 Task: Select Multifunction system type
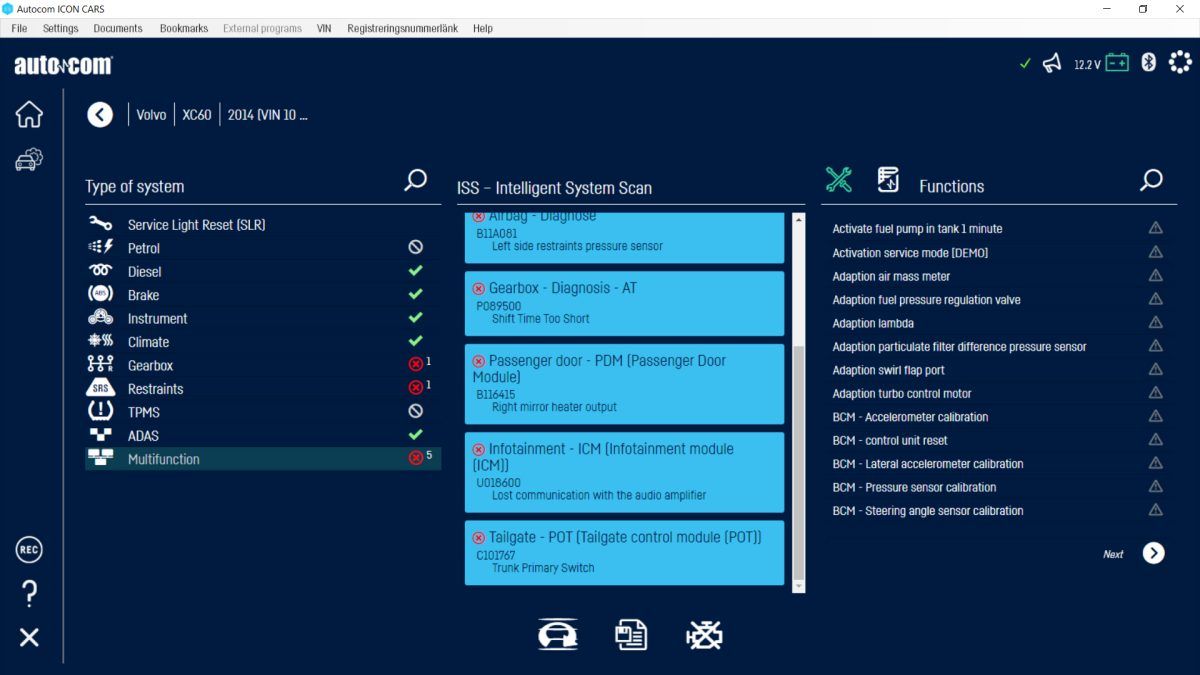point(263,459)
